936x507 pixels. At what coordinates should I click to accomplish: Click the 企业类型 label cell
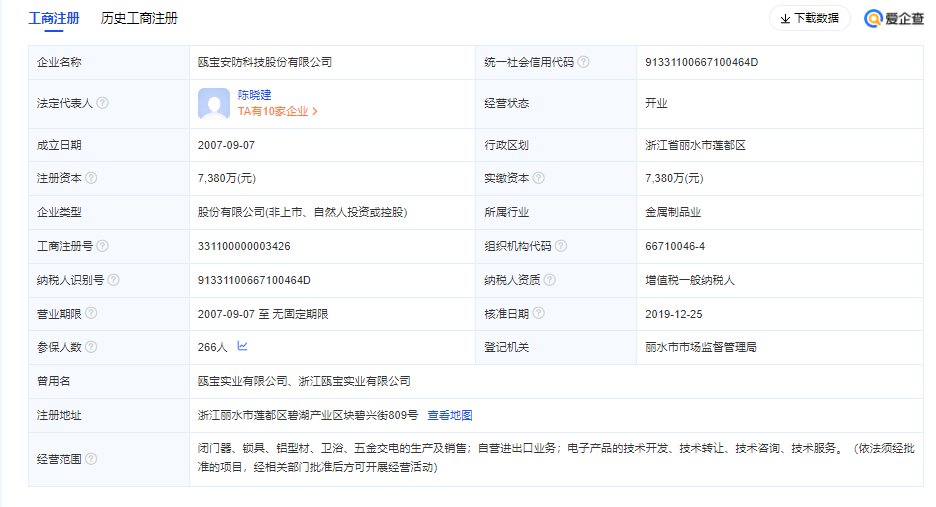109,212
